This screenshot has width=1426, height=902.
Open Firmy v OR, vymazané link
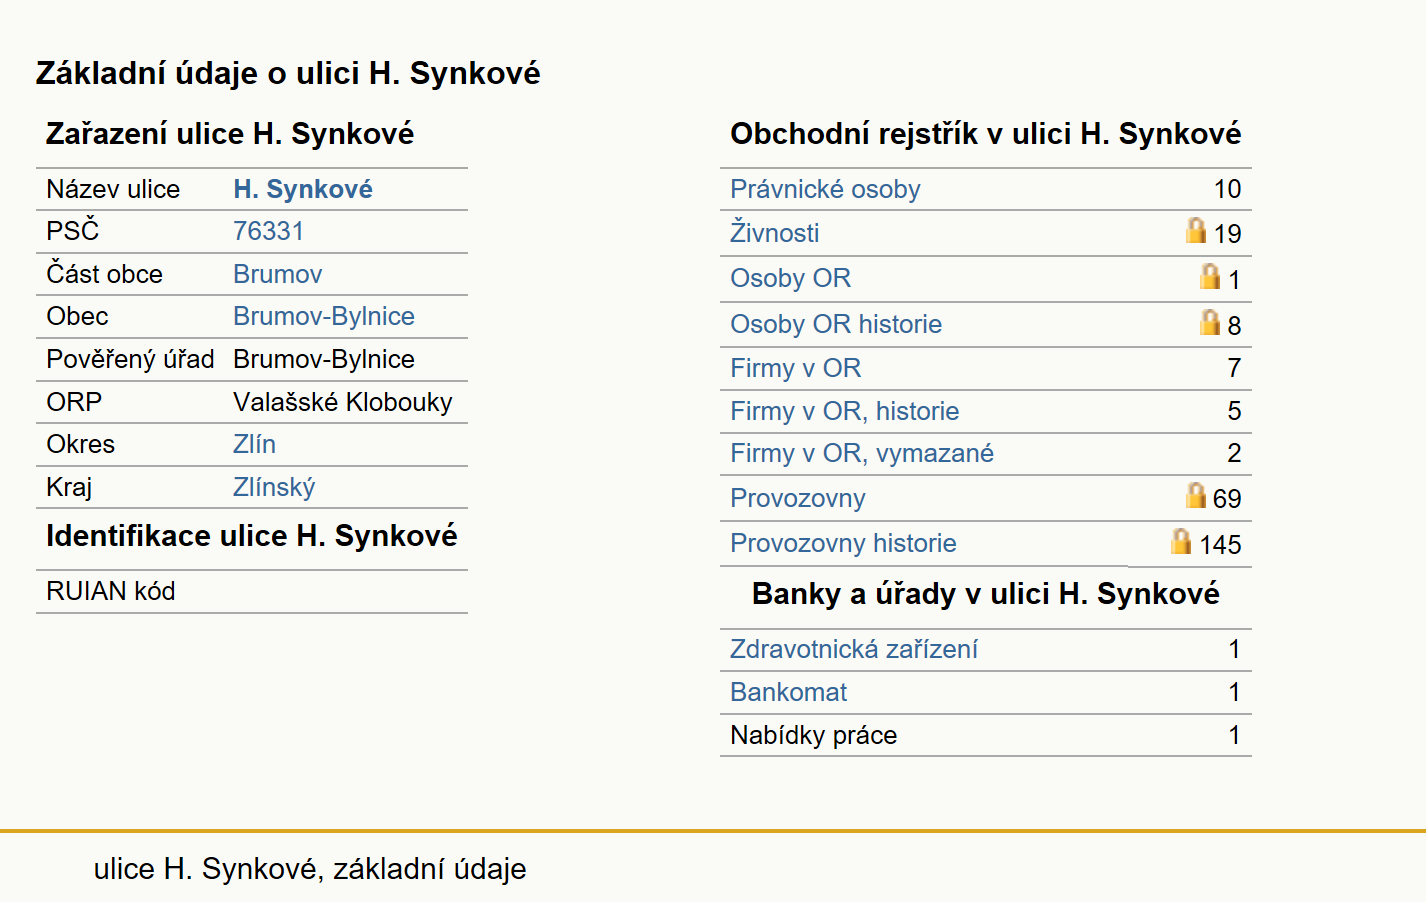tap(862, 453)
